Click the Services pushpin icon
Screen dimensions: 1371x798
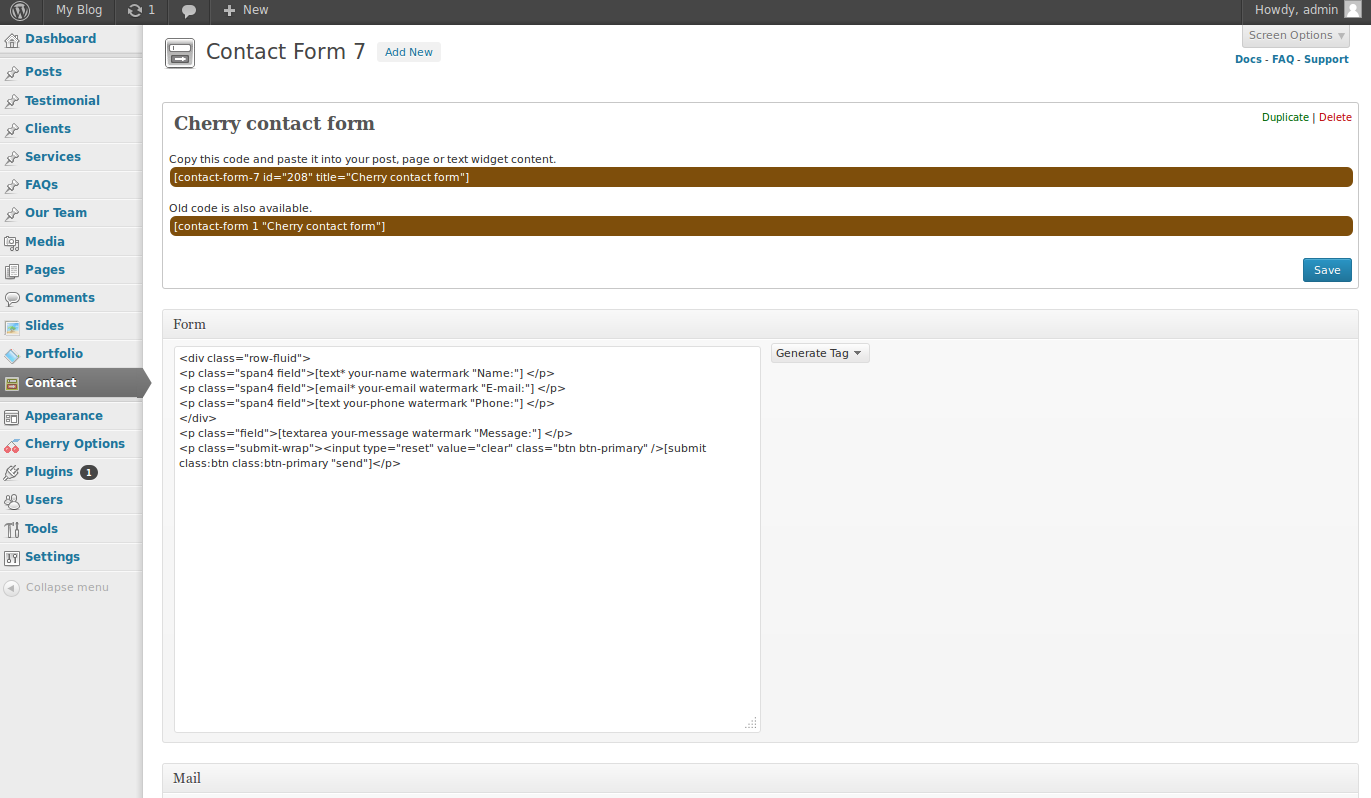click(12, 157)
